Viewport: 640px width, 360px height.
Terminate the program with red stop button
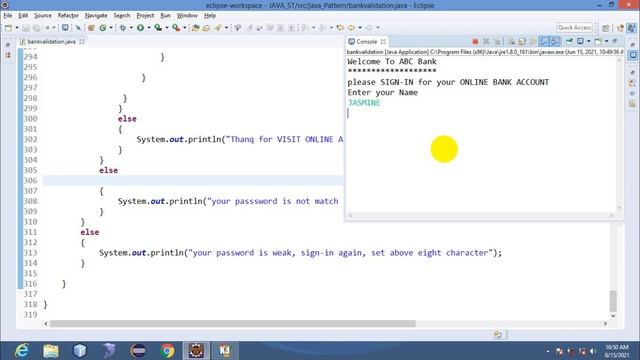[475, 42]
